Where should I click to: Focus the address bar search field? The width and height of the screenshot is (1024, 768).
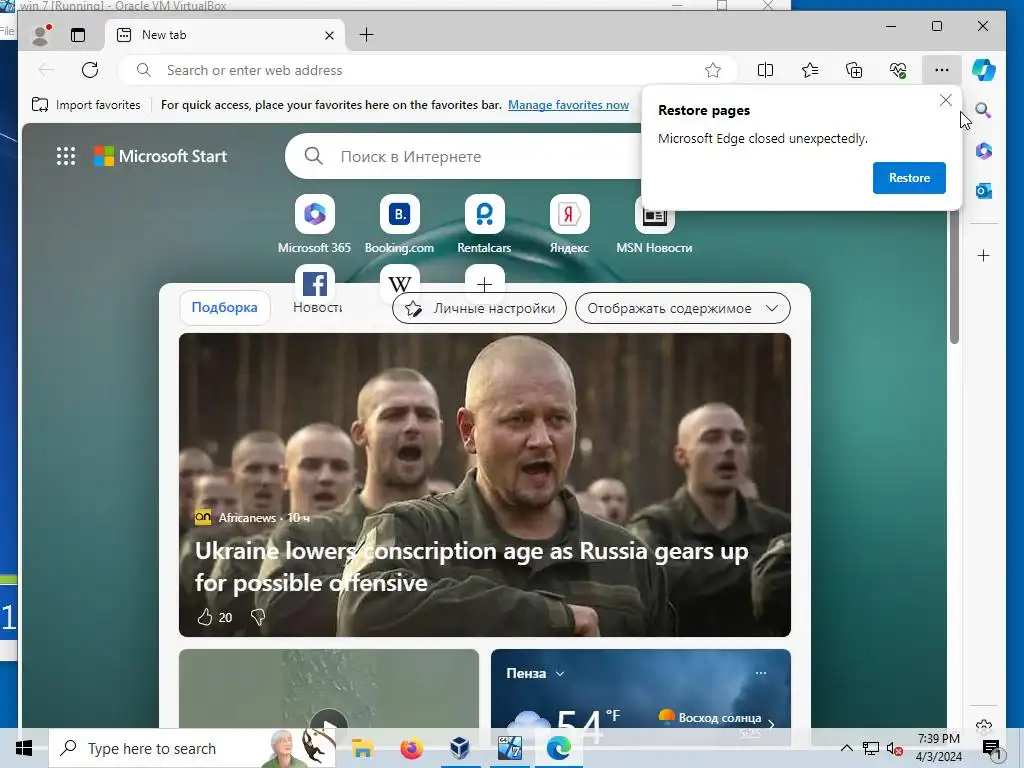click(x=427, y=70)
